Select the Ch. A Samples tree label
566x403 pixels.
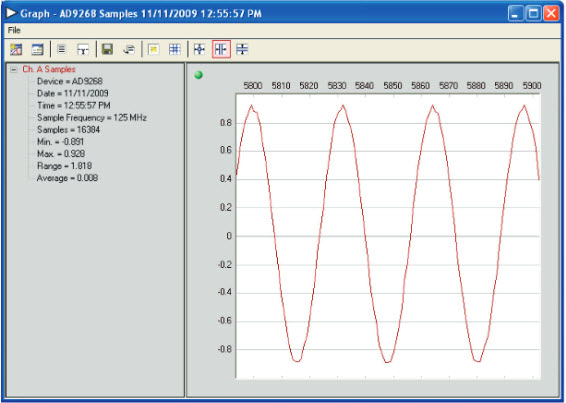49,69
